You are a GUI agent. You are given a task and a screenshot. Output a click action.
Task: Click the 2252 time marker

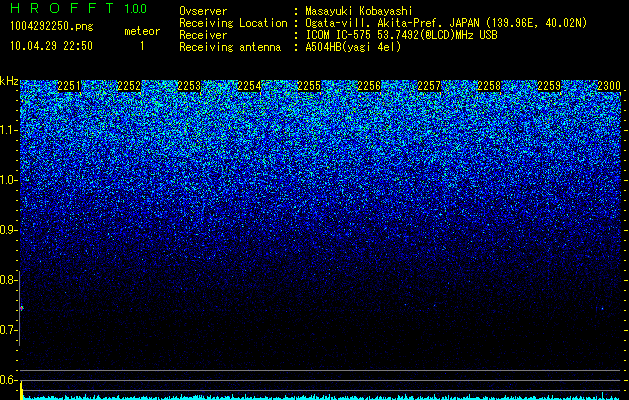click(129, 86)
